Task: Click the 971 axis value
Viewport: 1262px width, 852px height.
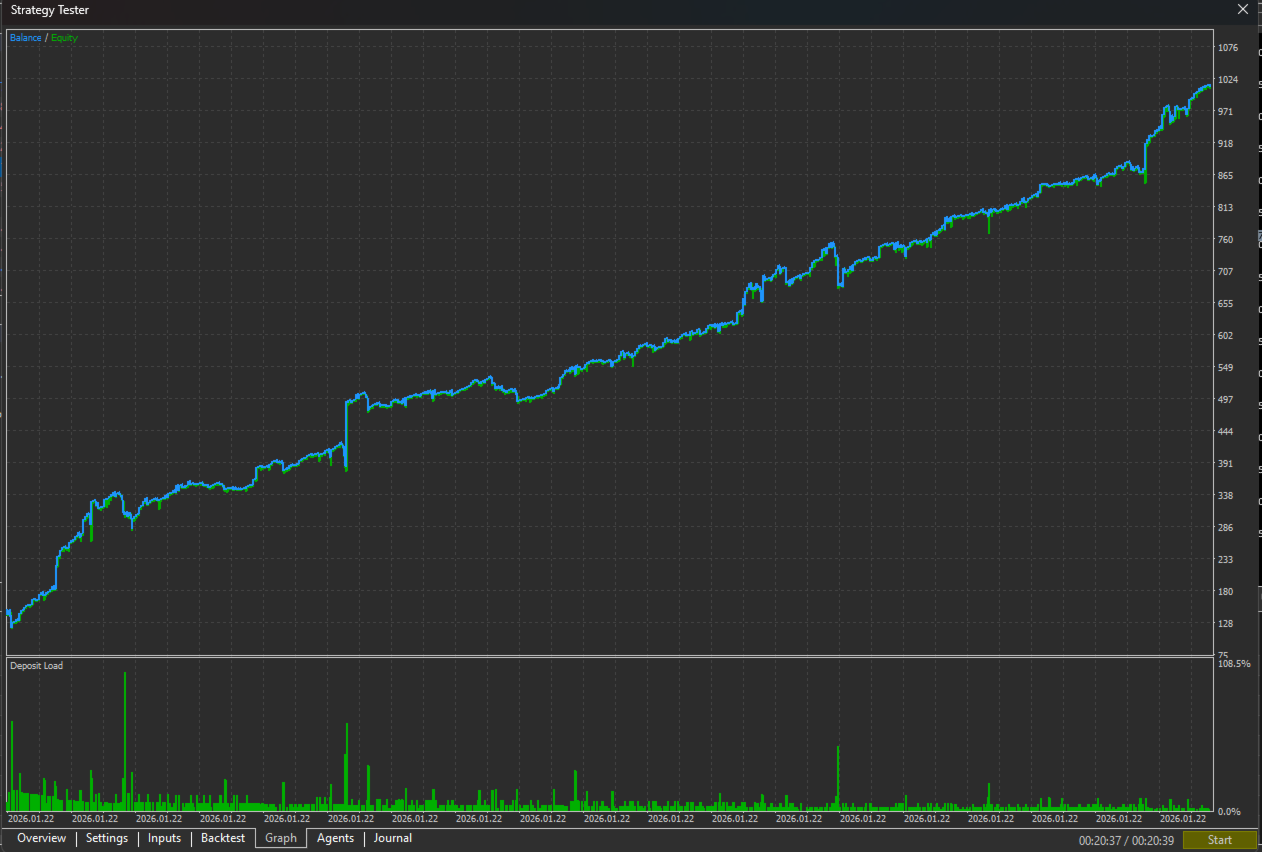Action: point(1226,113)
